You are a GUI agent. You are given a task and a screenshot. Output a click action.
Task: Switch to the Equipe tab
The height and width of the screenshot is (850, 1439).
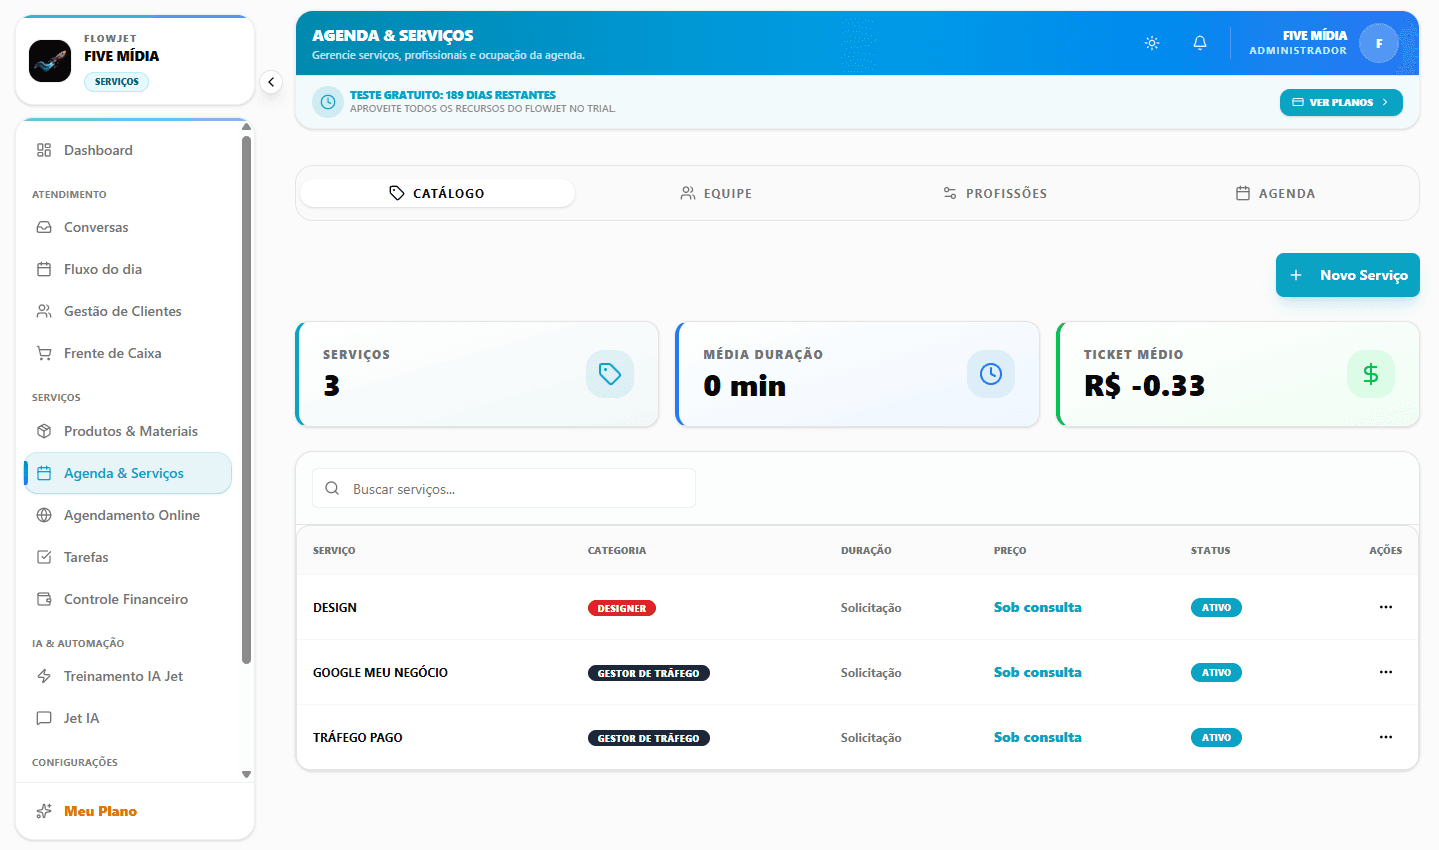716,193
